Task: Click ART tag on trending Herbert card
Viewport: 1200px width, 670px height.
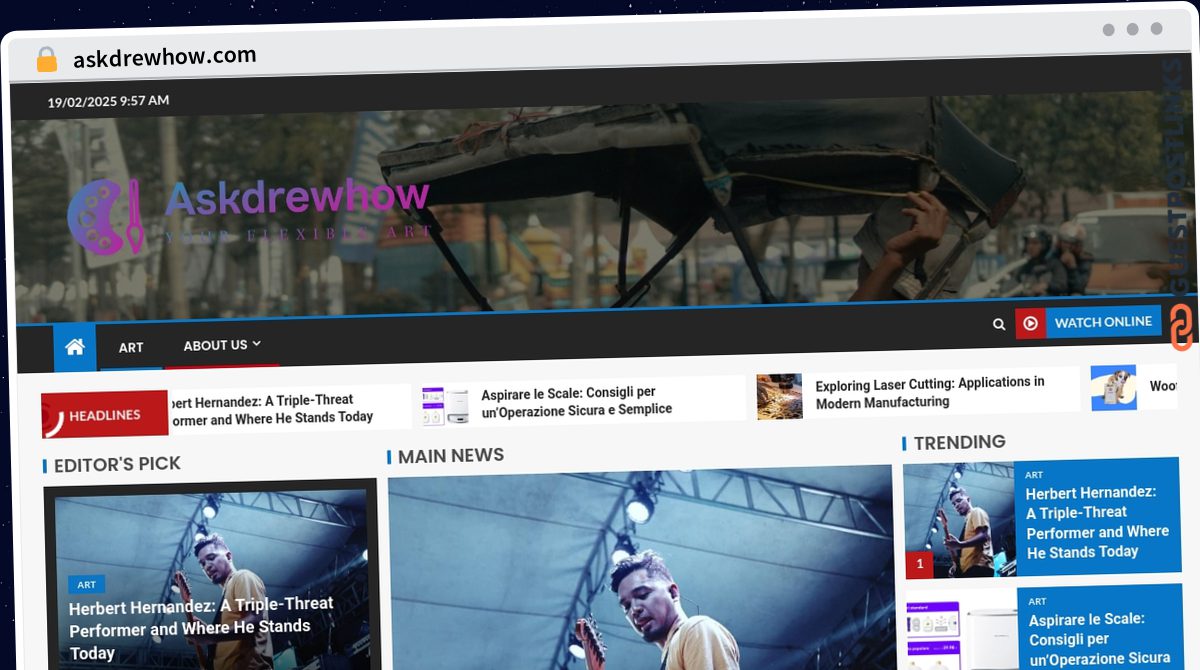Action: [x=1034, y=475]
